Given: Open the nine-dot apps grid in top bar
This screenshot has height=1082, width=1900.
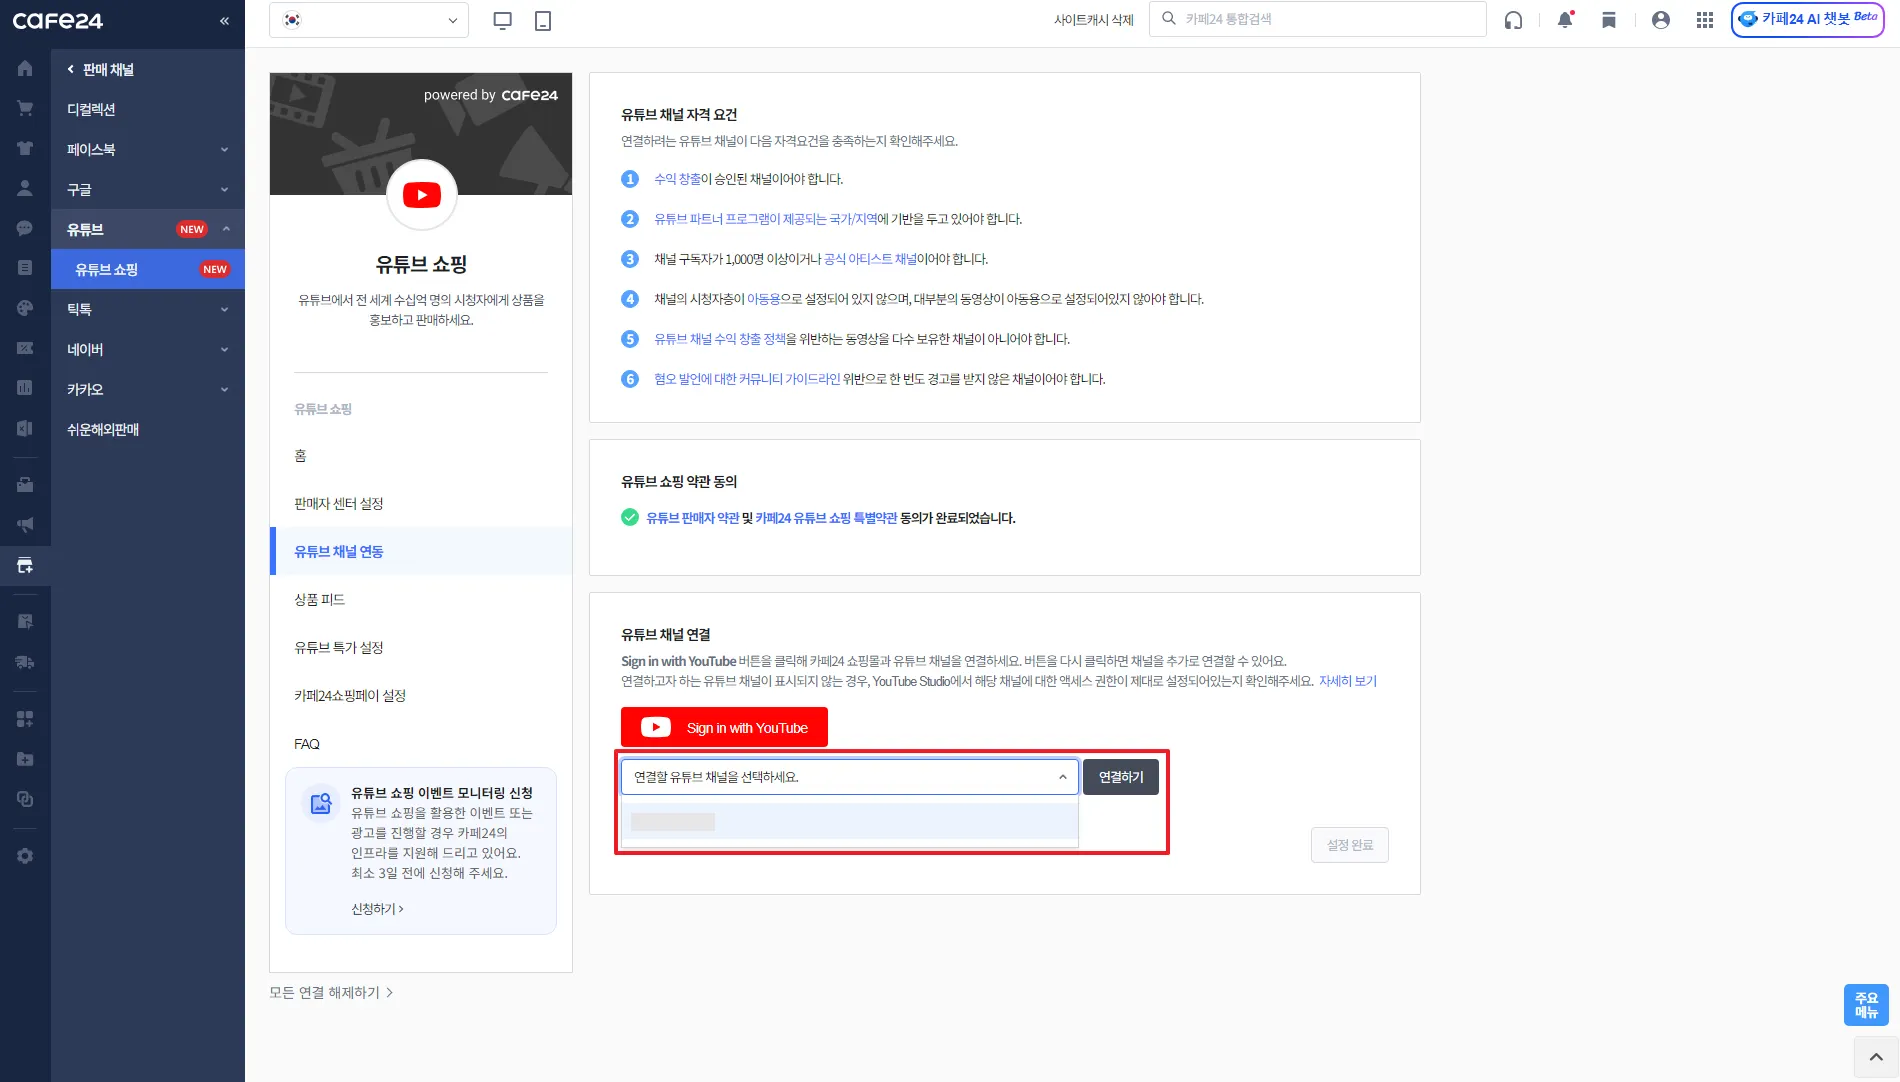Looking at the screenshot, I should click(x=1705, y=20).
